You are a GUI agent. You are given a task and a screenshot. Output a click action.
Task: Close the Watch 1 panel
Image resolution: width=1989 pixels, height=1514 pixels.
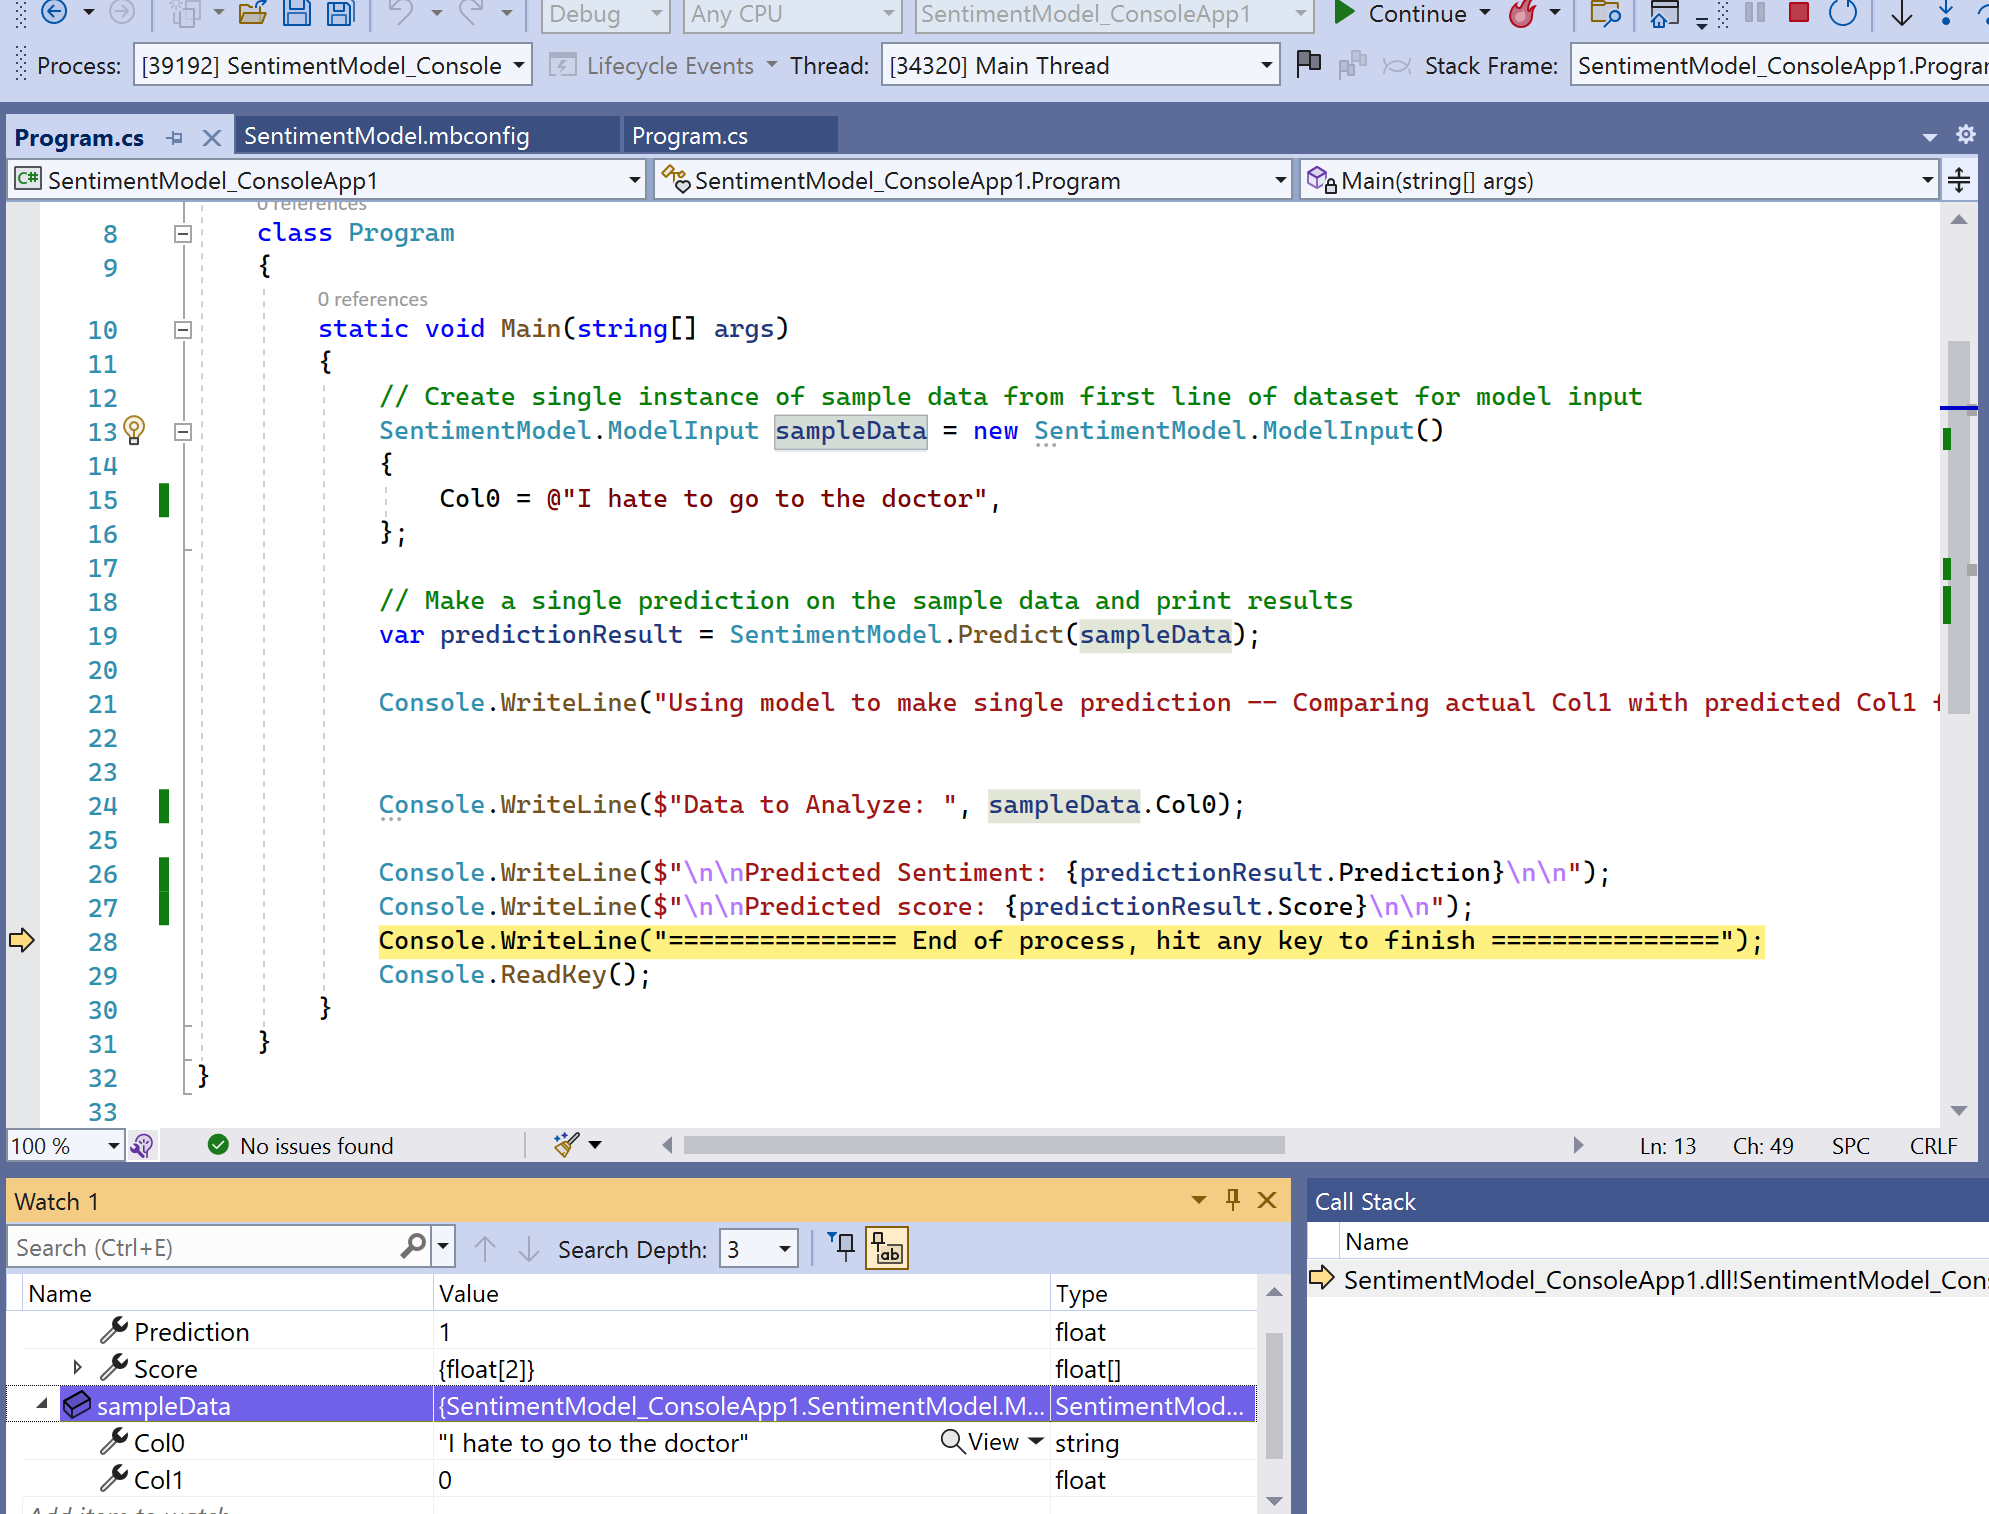(x=1267, y=1200)
